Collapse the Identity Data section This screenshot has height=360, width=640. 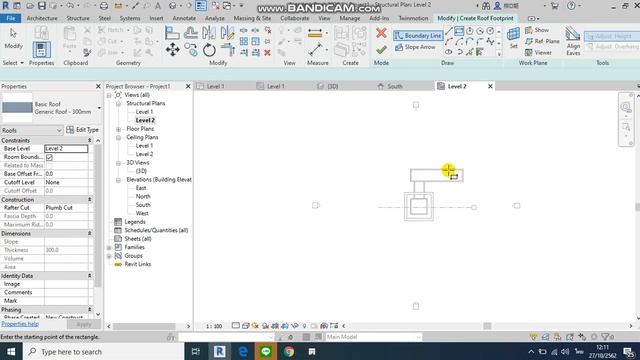pyautogui.click(x=89, y=276)
